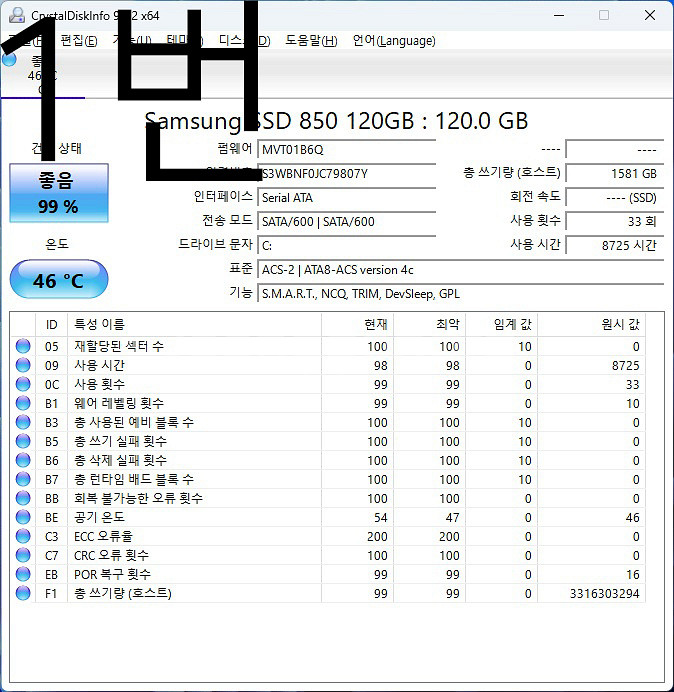Viewport: 674px width, 692px height.
Task: Click the ACS-2 | ATA8-ACS version 4c standard field
Action: [461, 269]
